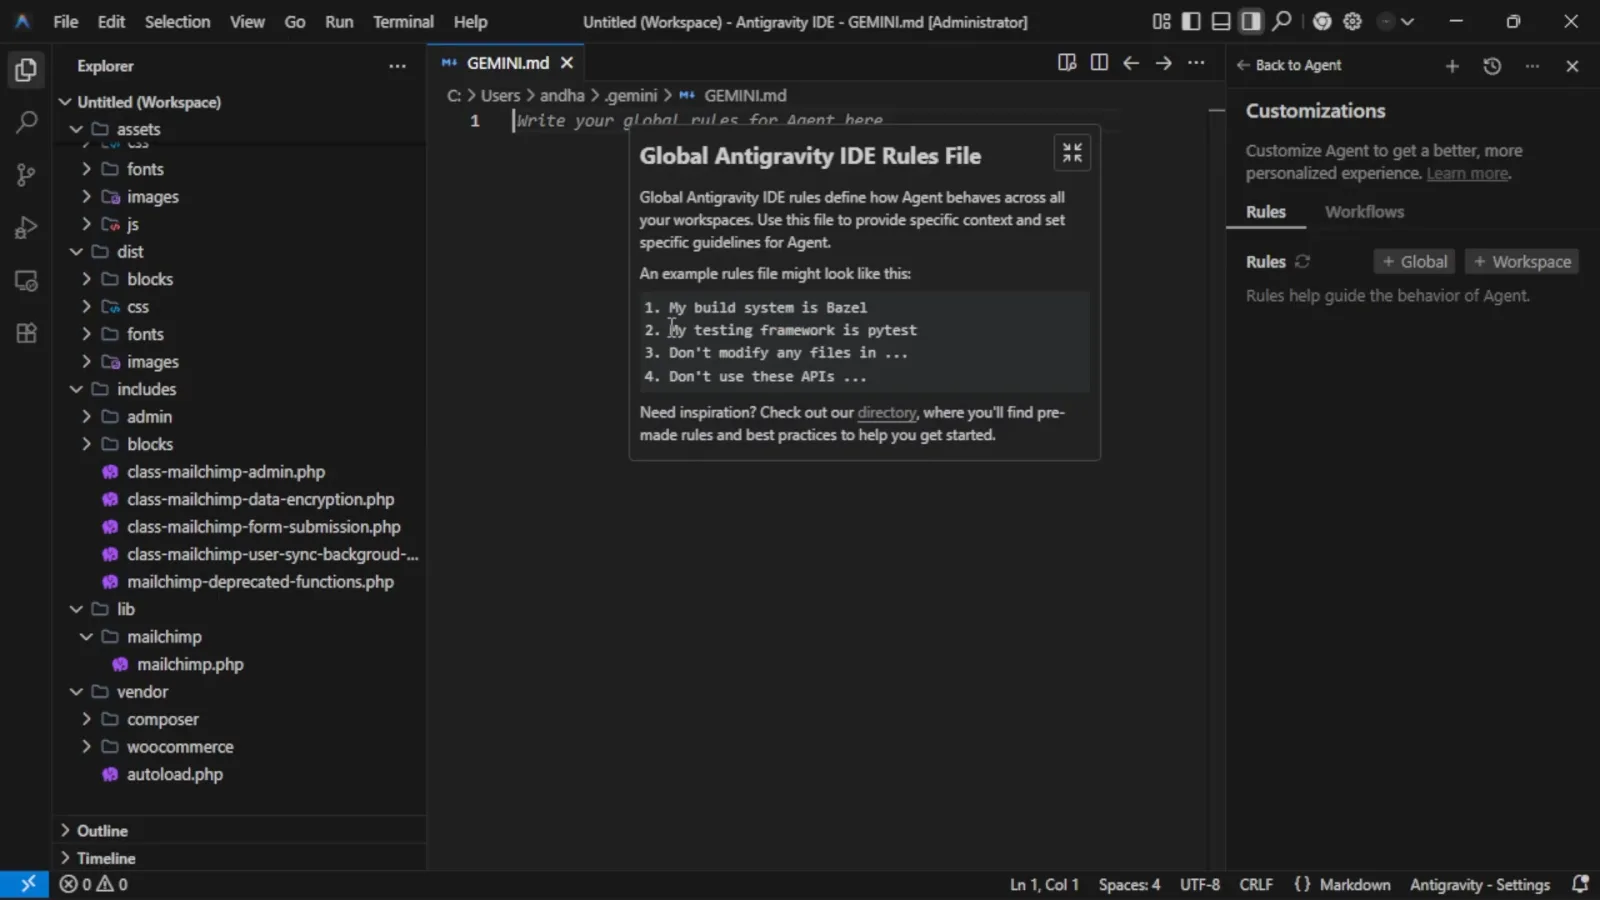This screenshot has height=900, width=1600.
Task: Click Ln 1, Col 1 indicator
Action: 1044,884
